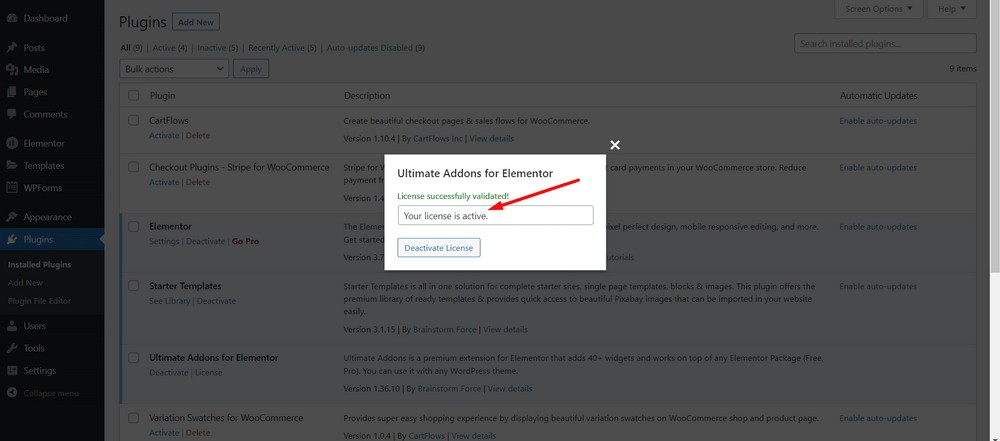This screenshot has width=1000, height=441.
Task: Click the license key status field
Action: tap(495, 216)
